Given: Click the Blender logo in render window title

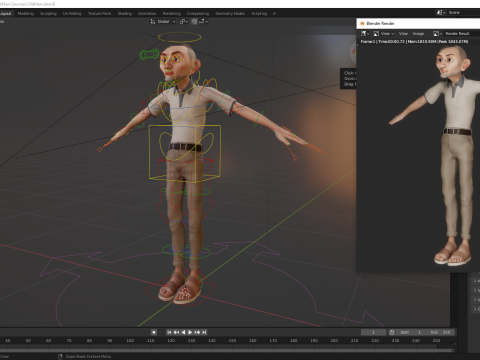Looking at the screenshot, I should [x=362, y=23].
